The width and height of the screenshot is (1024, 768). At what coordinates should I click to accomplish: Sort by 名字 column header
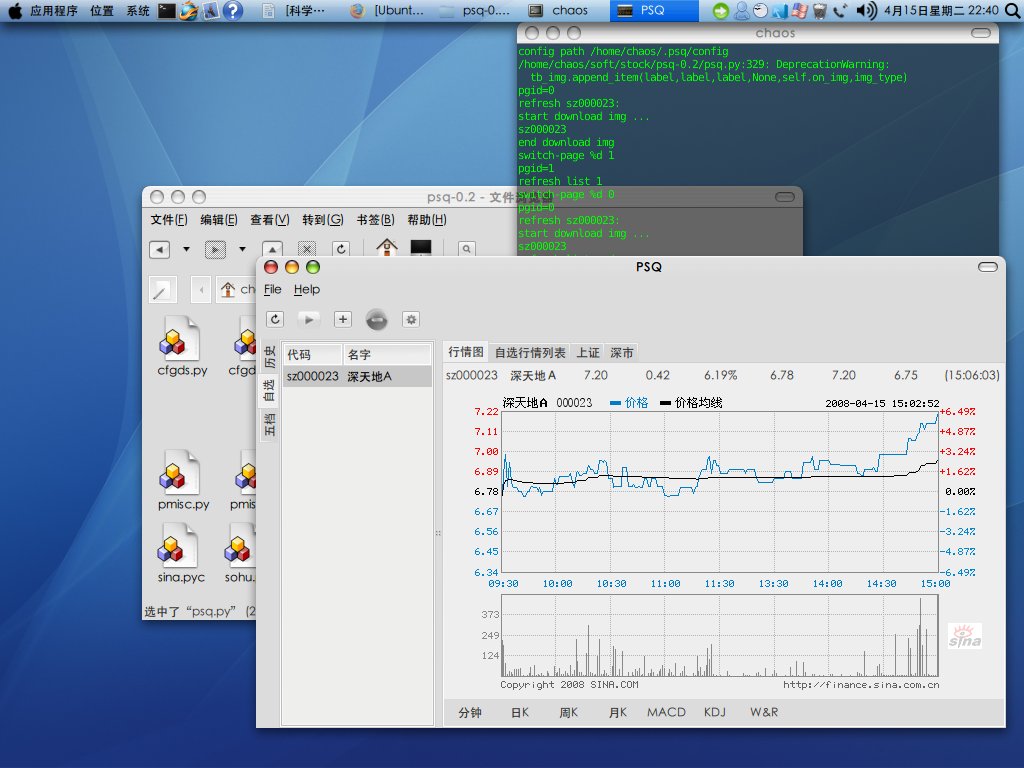coord(387,355)
